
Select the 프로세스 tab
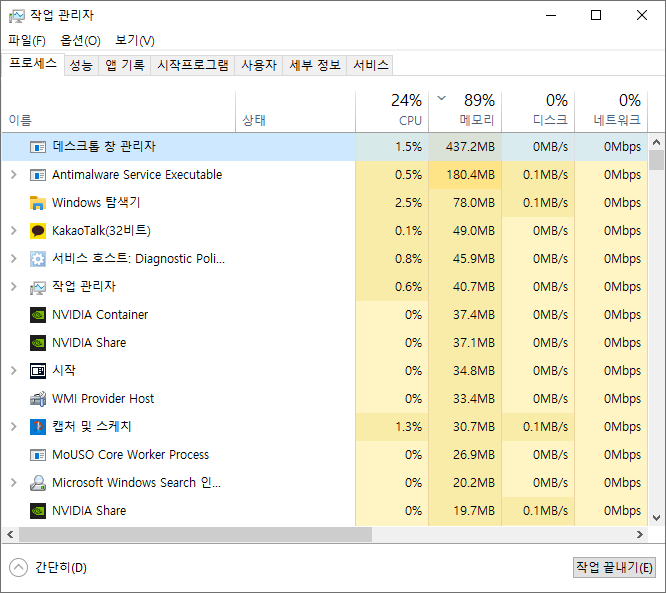coord(33,64)
